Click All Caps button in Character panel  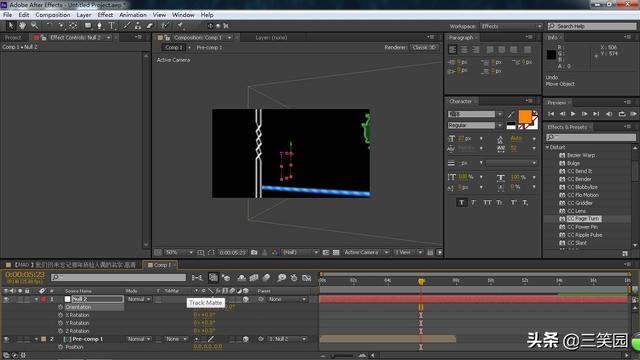pos(487,202)
